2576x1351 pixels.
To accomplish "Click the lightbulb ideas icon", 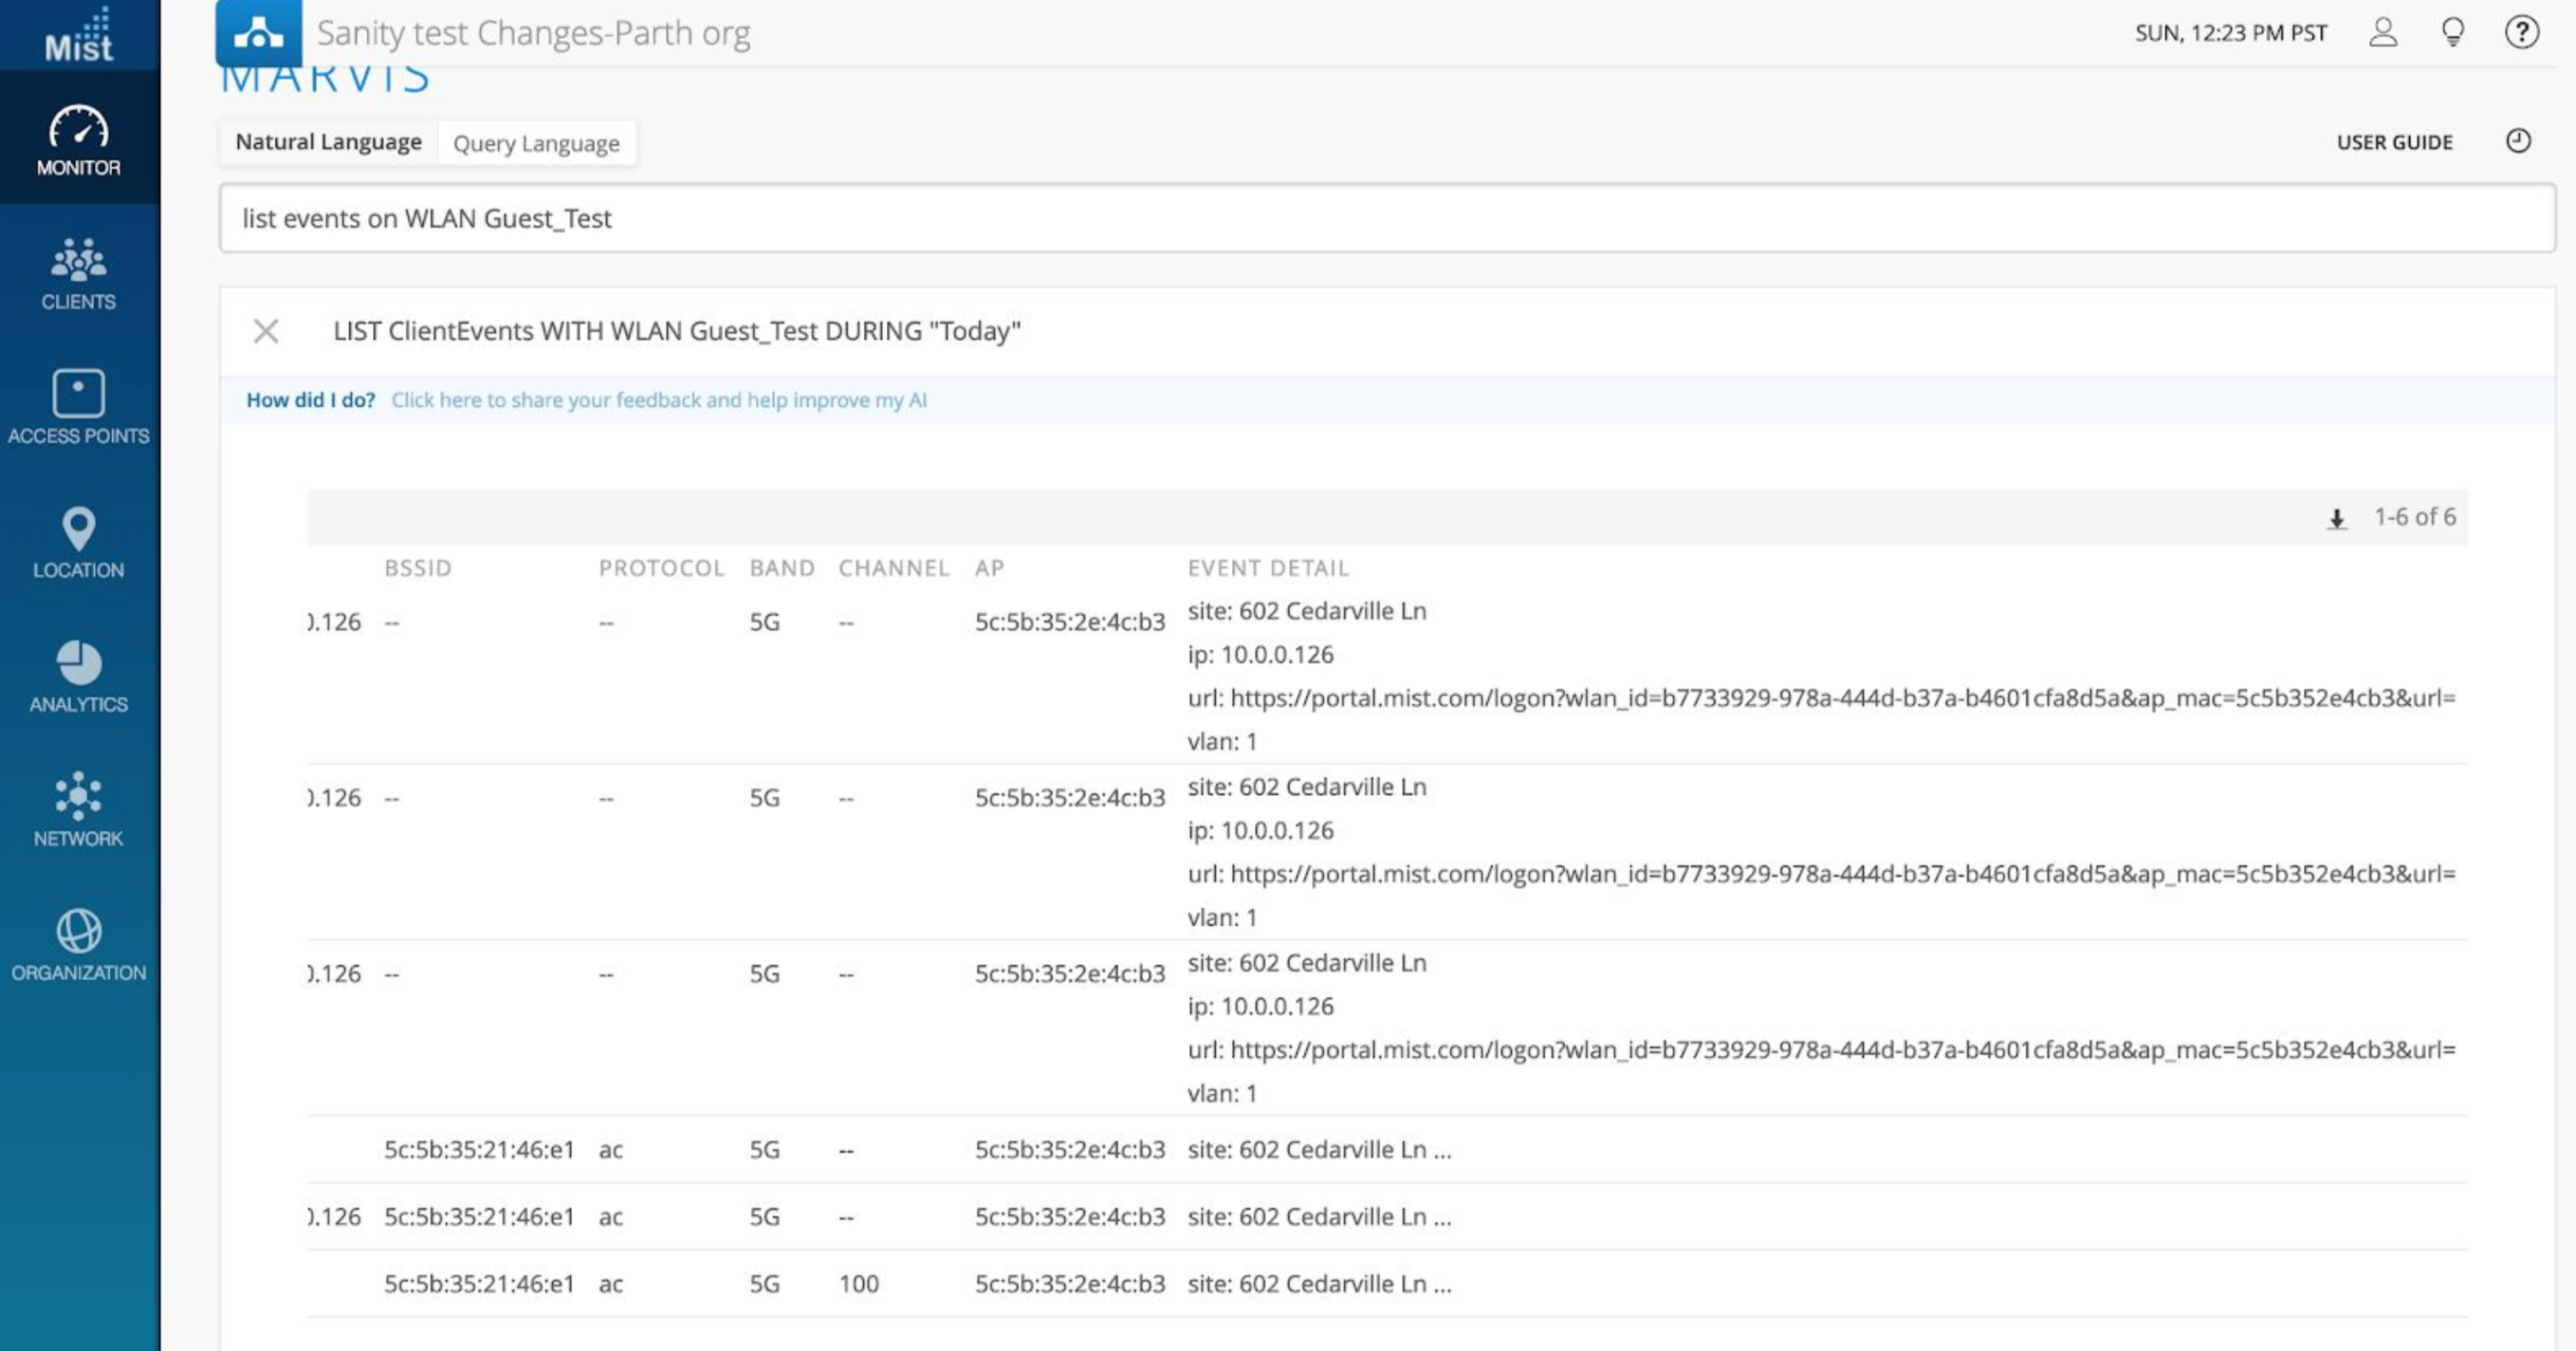I will click(2452, 33).
